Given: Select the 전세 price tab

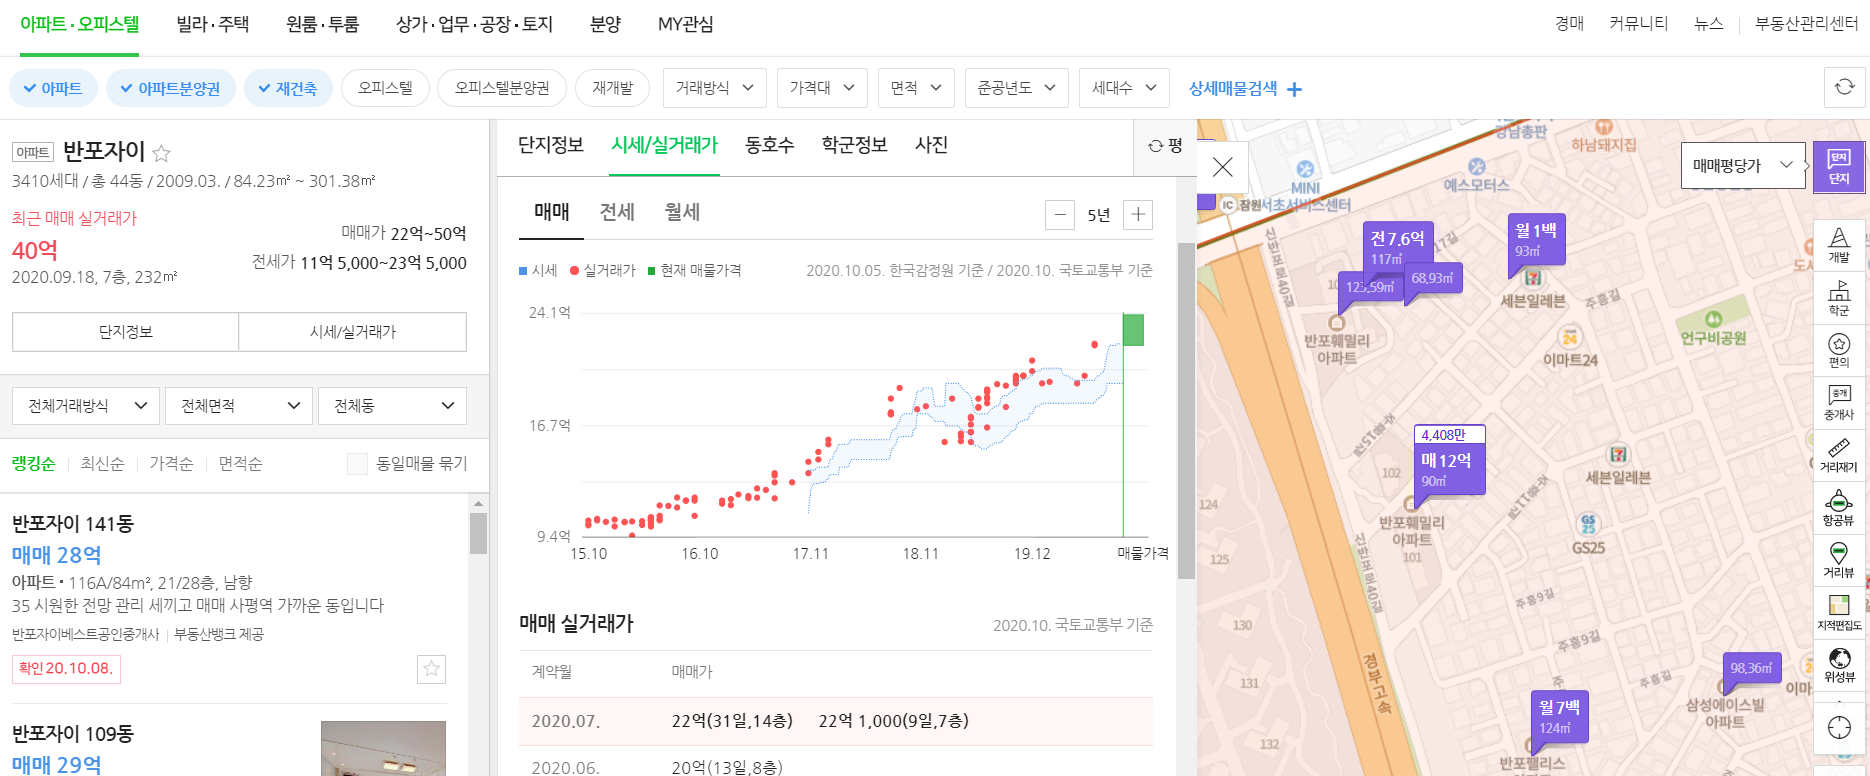Looking at the screenshot, I should tap(617, 212).
